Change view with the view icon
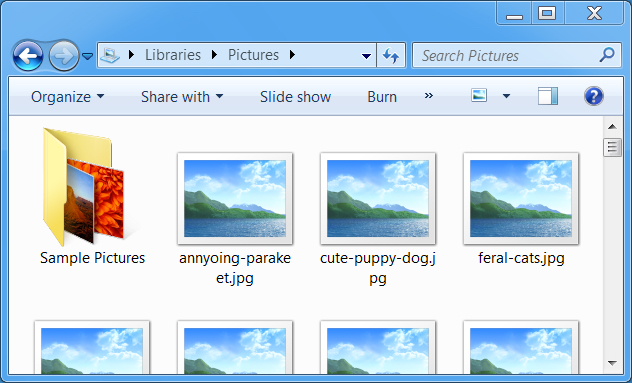Viewport: 632px width, 383px height. (x=479, y=96)
